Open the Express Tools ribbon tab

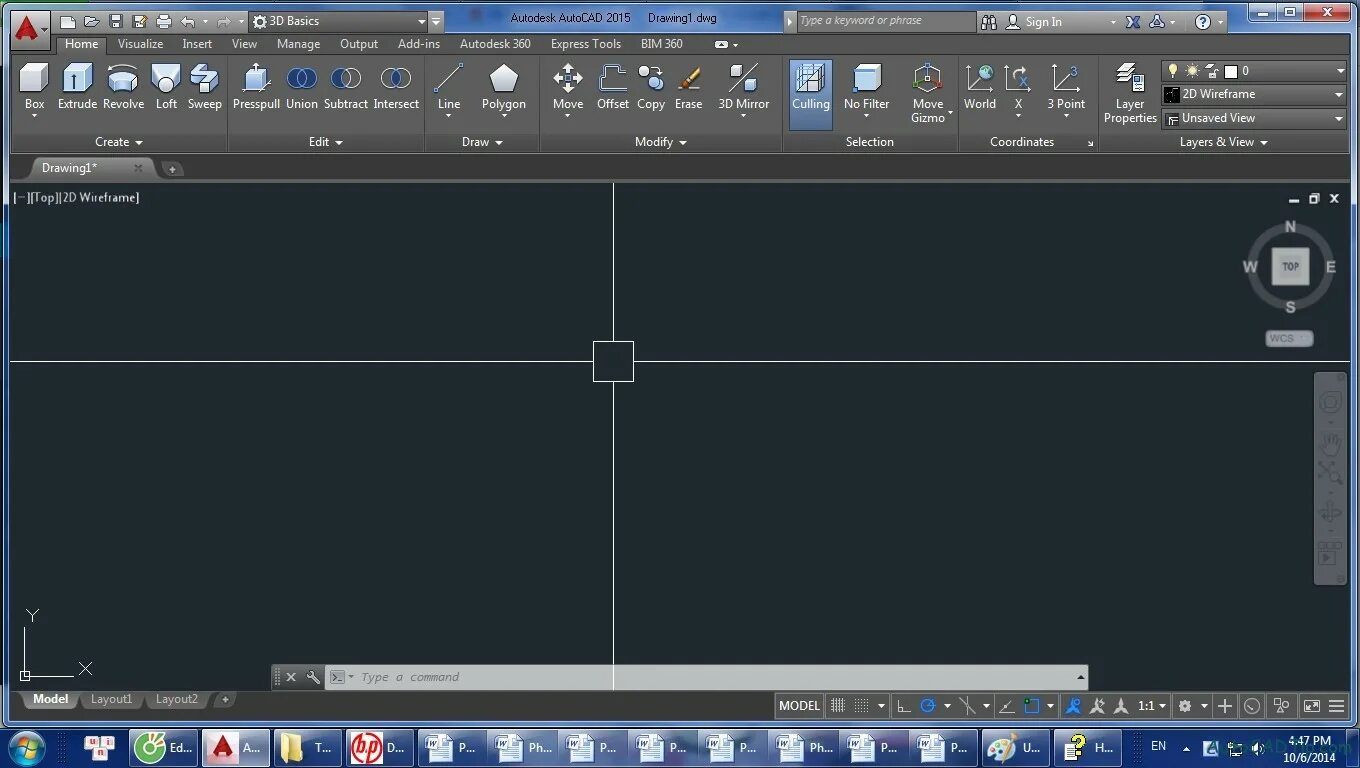tap(585, 44)
